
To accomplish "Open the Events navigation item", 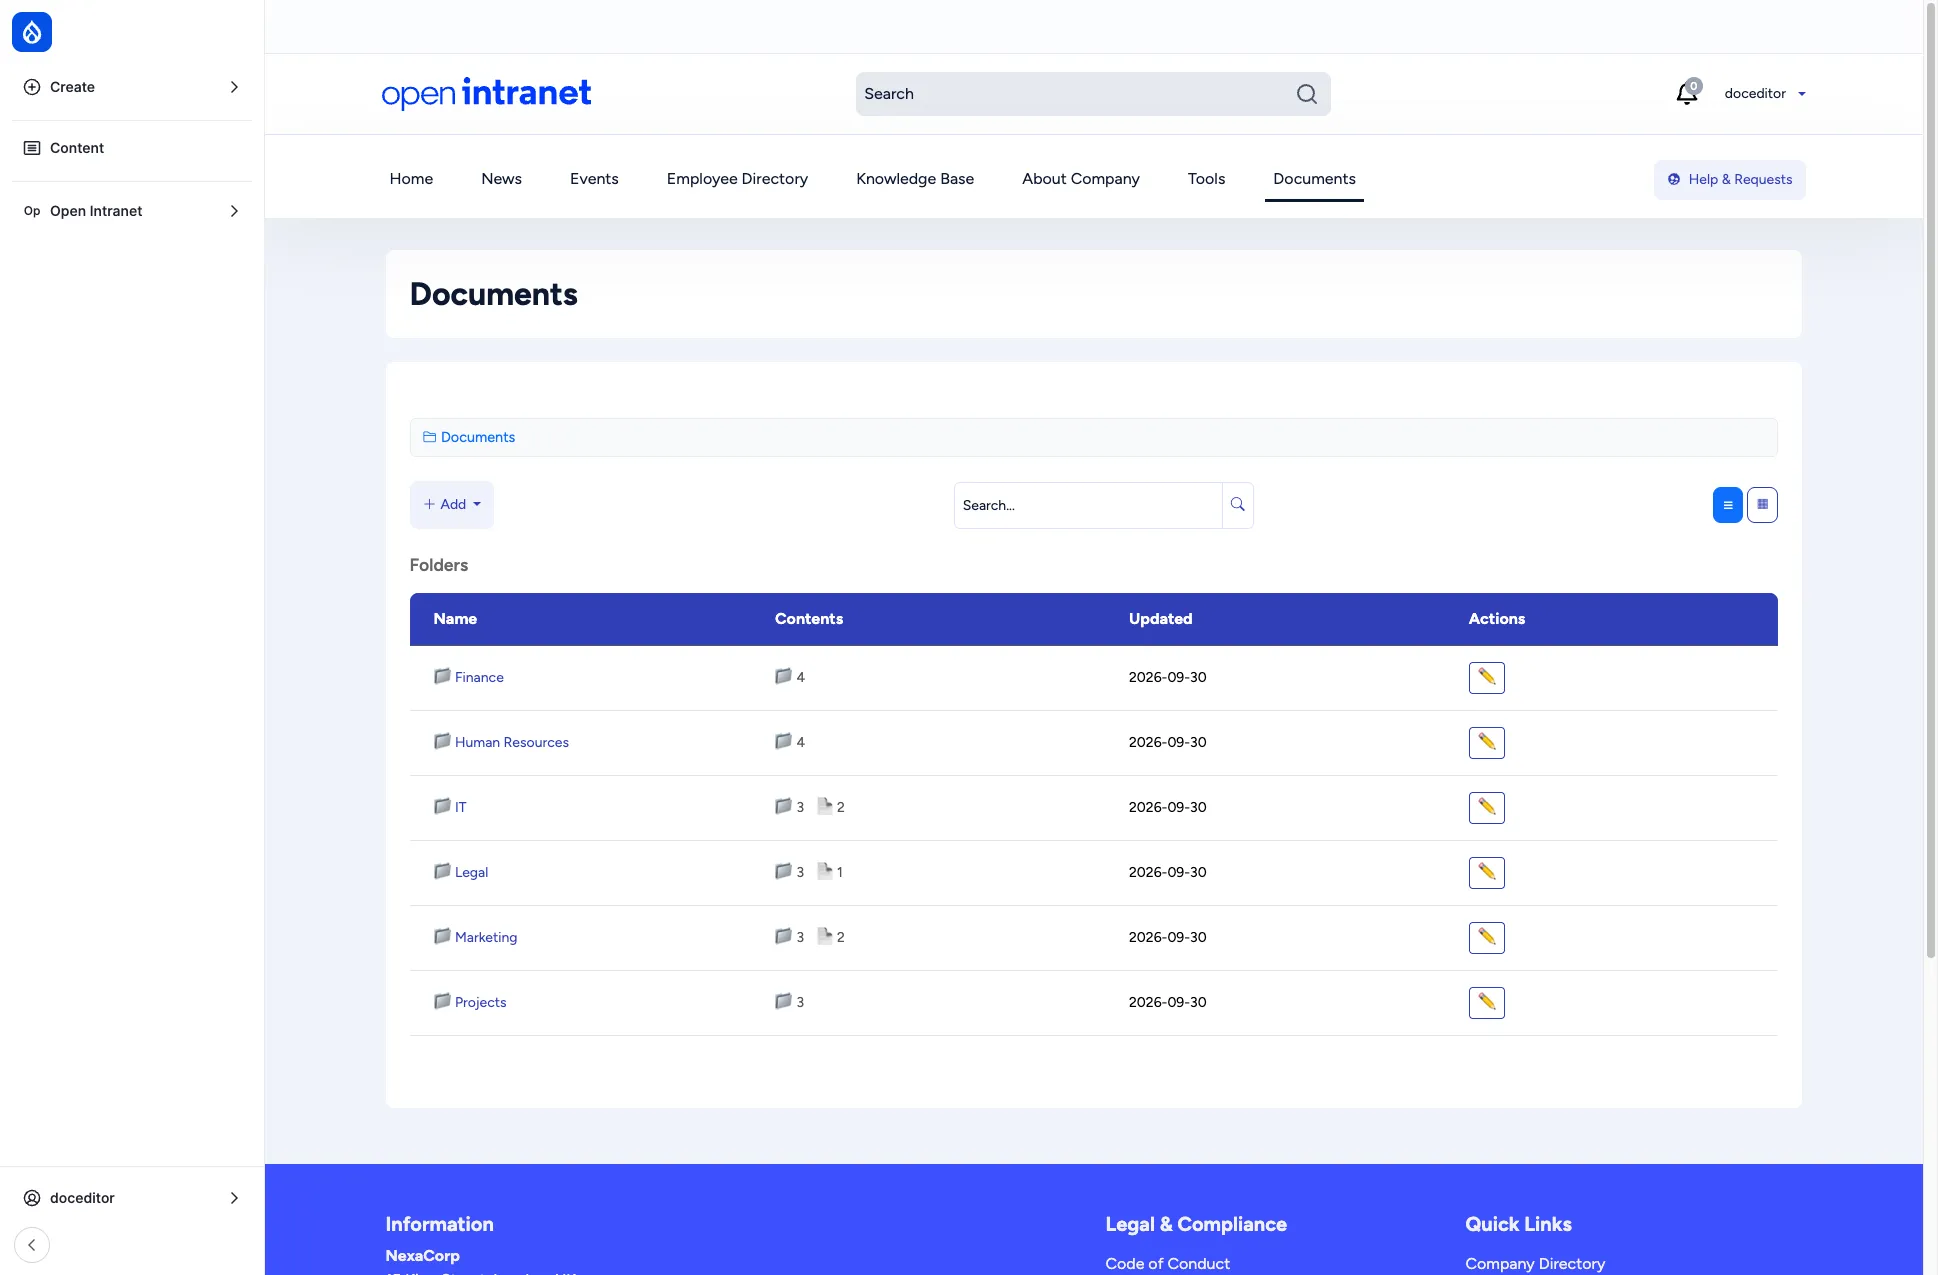I will 594,179.
